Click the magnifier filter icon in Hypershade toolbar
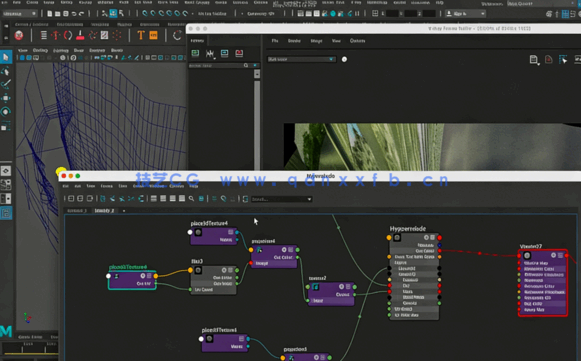Viewport: 581px width, 361px height. coord(191,199)
